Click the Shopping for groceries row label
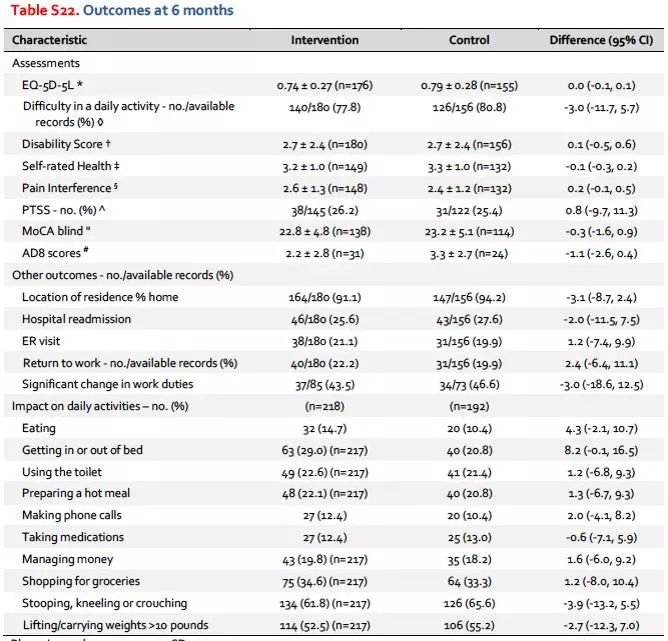The width and height of the screenshot is (668, 641). coord(81,581)
